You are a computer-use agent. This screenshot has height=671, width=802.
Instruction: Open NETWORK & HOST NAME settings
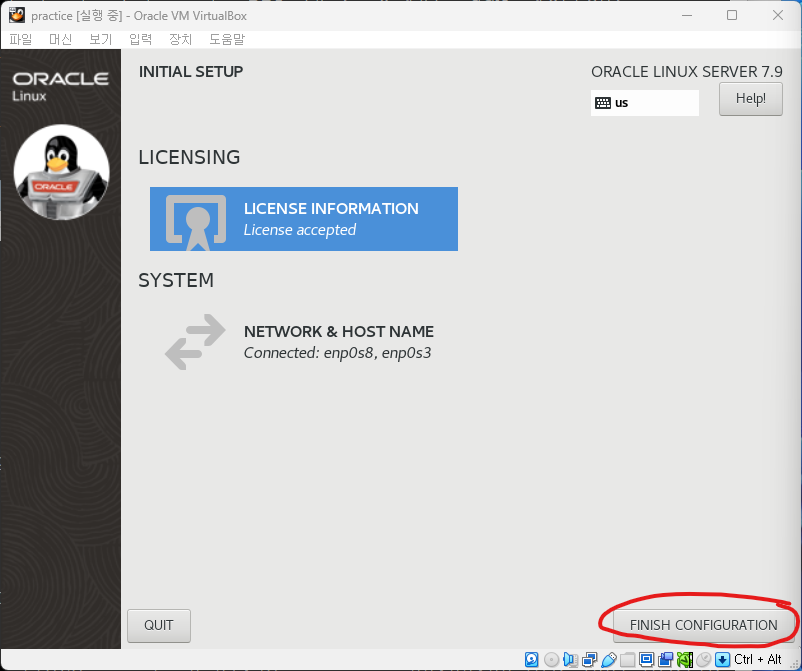[x=304, y=342]
